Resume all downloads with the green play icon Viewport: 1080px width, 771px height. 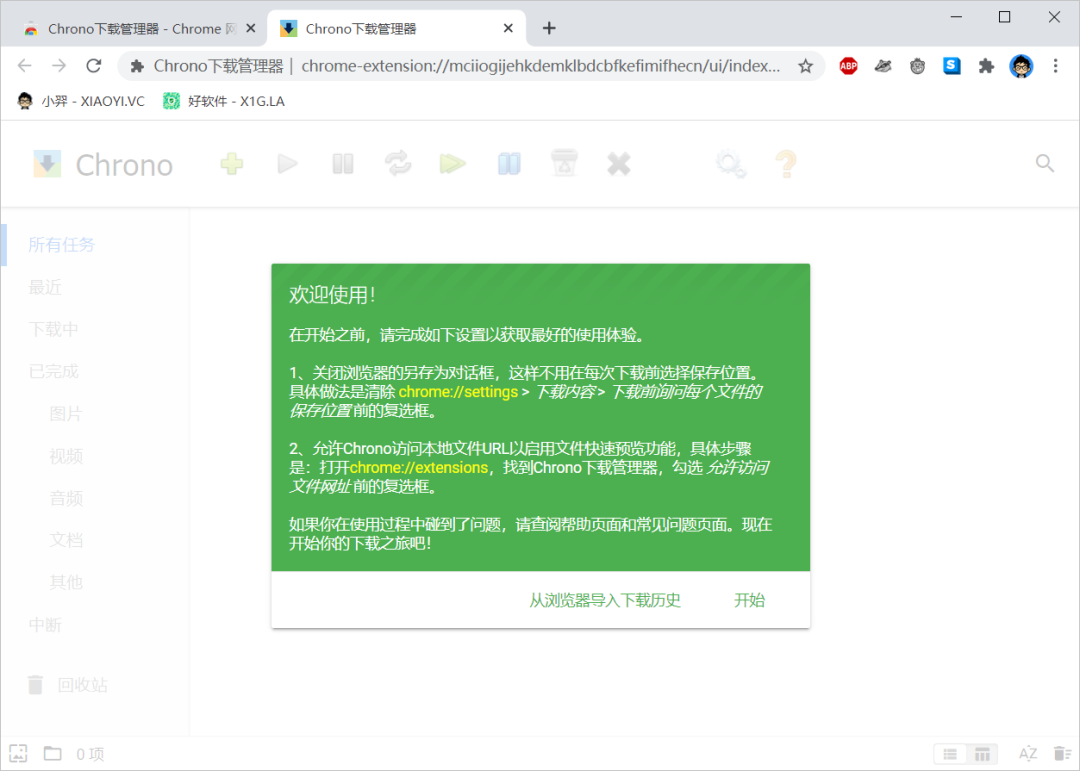tap(451, 163)
